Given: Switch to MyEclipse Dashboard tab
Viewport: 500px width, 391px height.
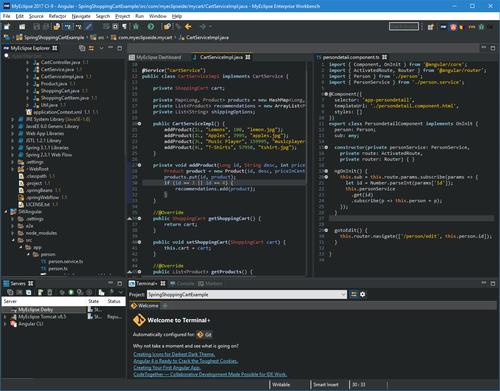Looking at the screenshot, I should [x=155, y=57].
